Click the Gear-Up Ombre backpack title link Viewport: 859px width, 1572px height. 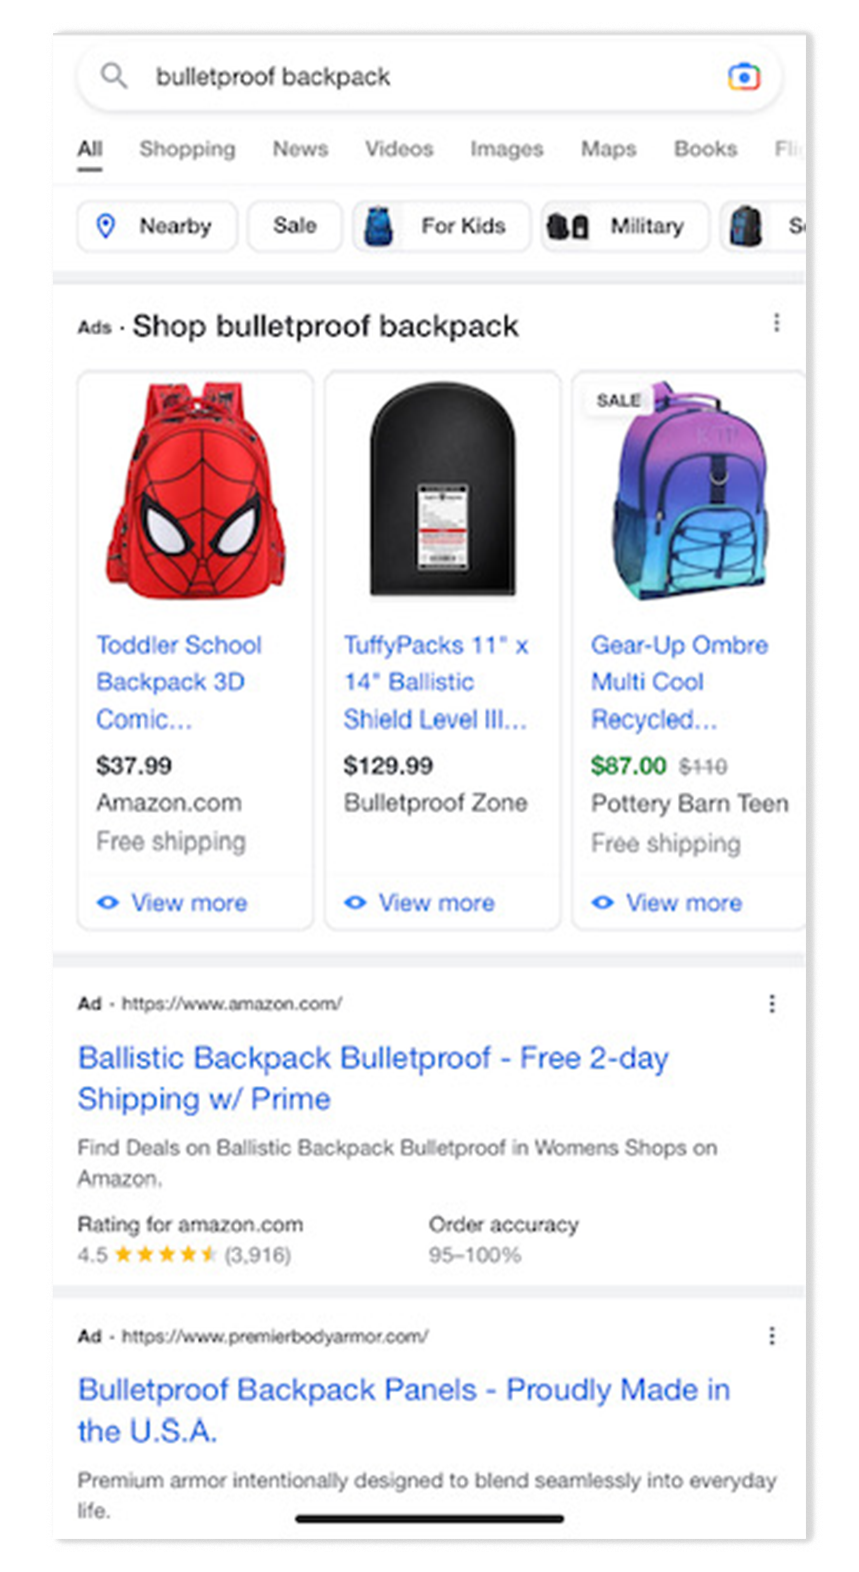(679, 681)
